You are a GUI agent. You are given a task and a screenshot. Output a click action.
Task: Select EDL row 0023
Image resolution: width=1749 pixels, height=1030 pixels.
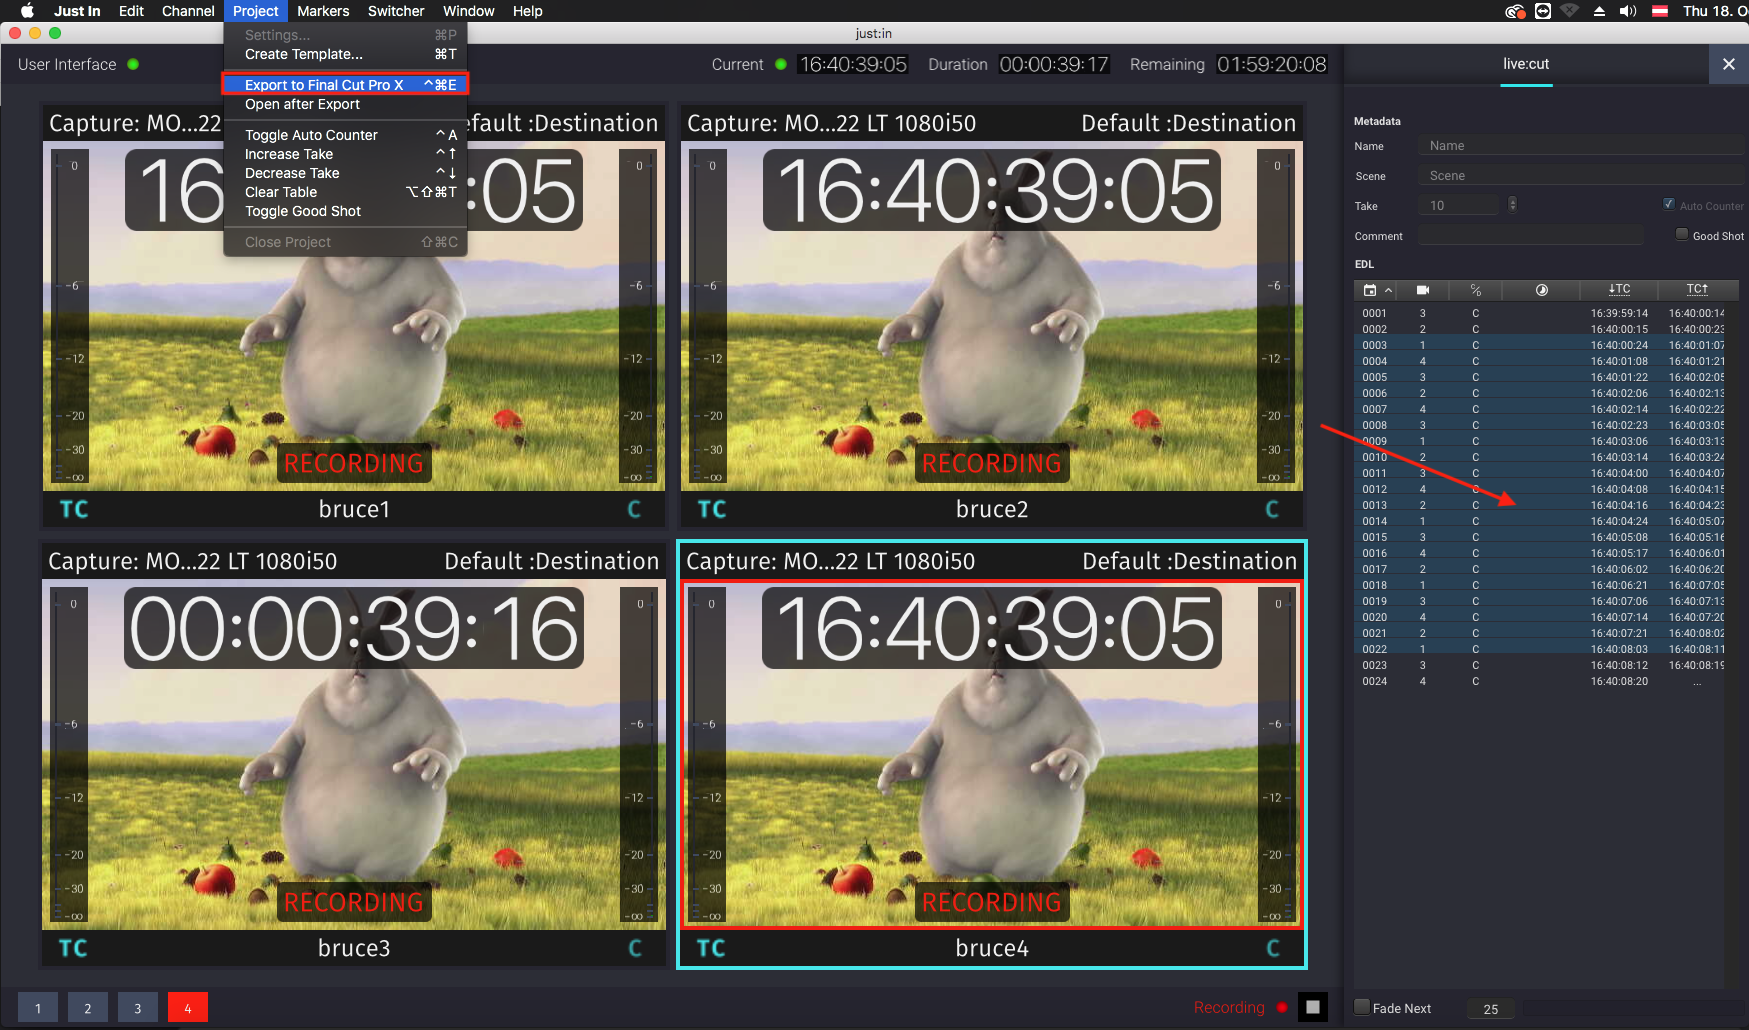click(x=1540, y=665)
